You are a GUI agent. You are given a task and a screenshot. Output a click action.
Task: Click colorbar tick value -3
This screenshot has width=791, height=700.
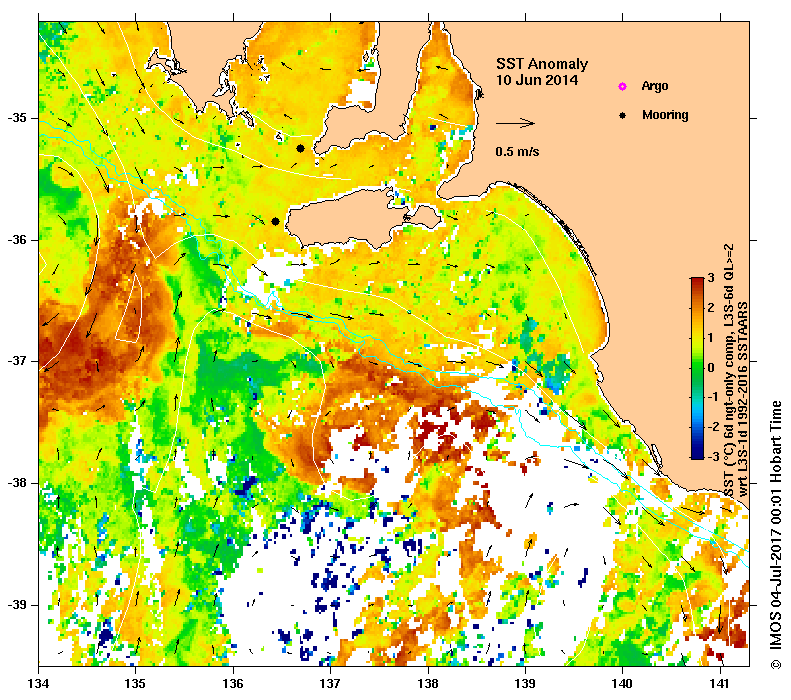(713, 457)
